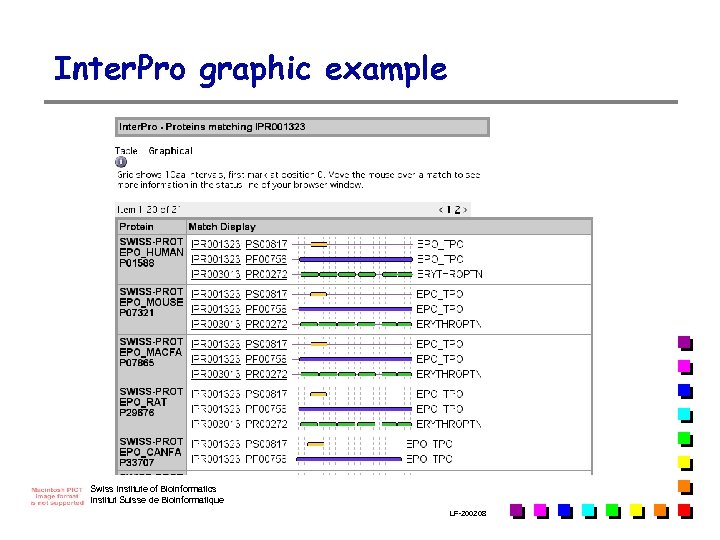Click the blue PF00758 match bar for EPO_CANFA
This screenshot has height=540, width=720.
point(349,459)
